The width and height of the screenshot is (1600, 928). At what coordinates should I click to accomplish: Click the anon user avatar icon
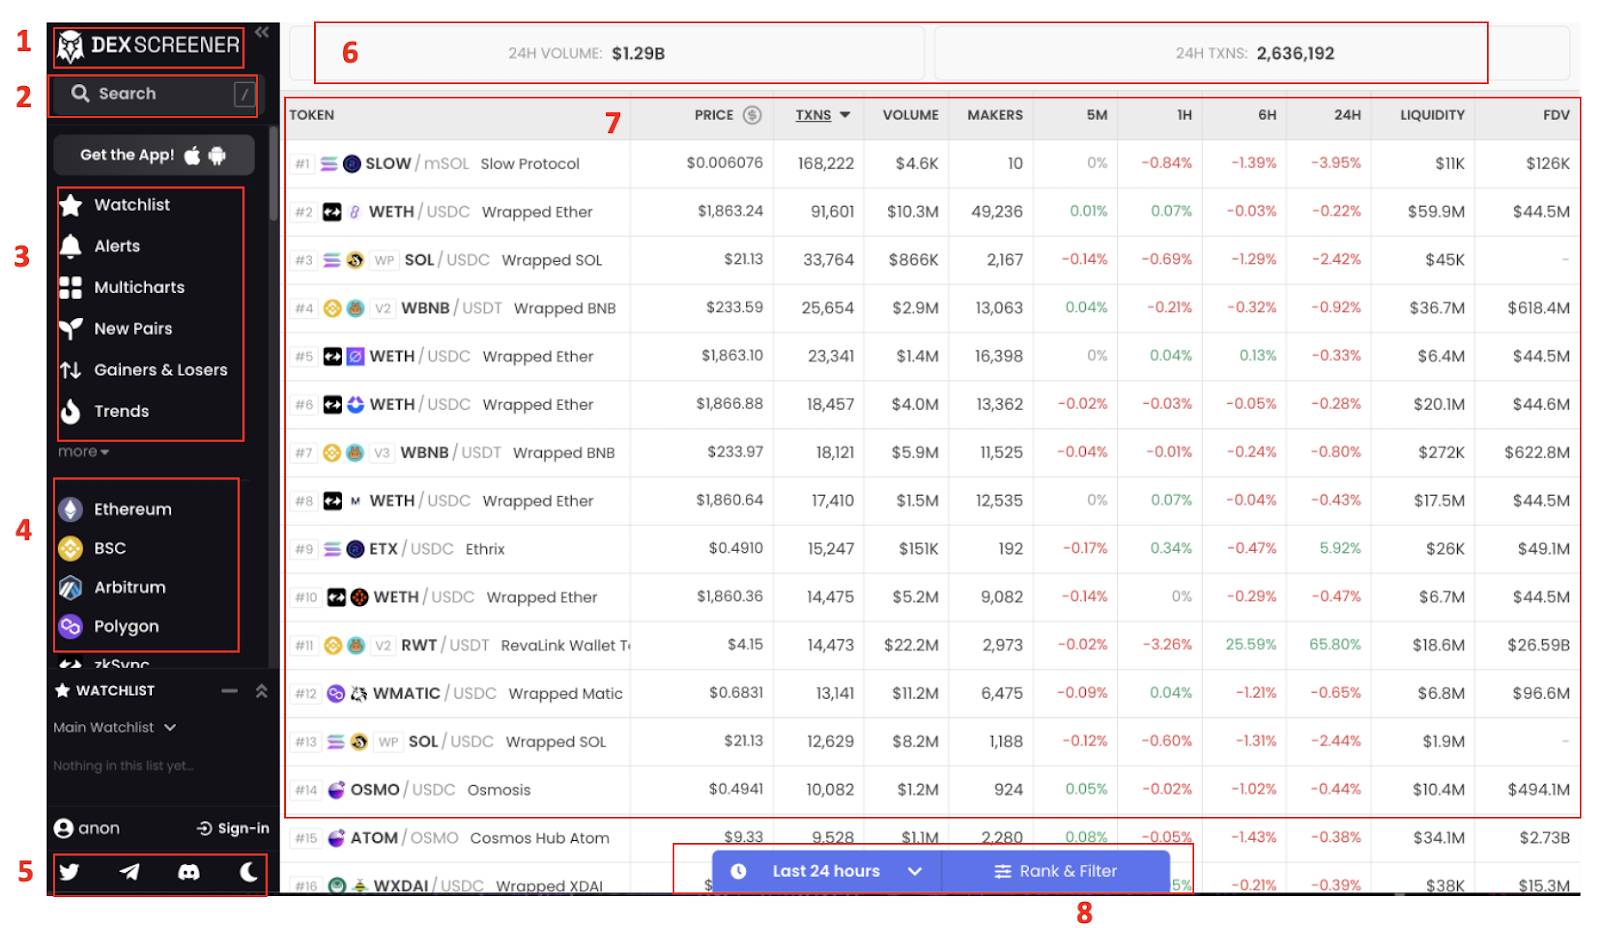[64, 828]
